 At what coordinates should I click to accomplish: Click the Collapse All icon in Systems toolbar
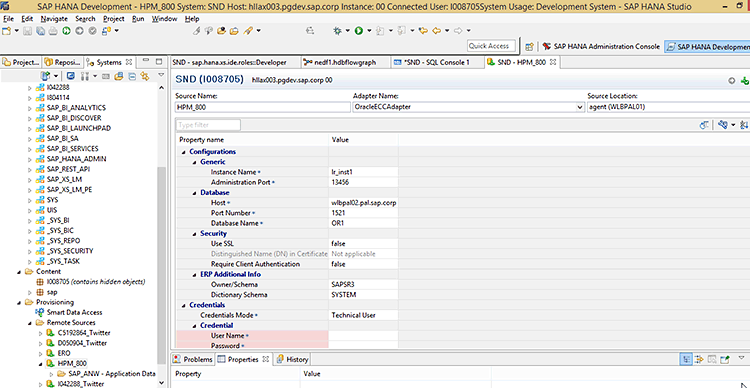(132, 76)
